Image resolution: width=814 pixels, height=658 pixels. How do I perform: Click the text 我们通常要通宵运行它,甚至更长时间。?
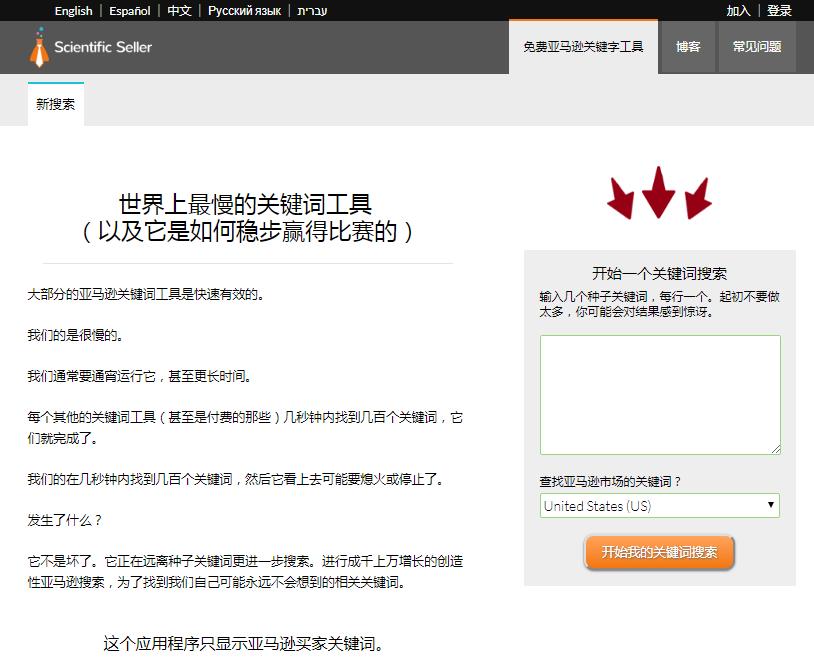click(140, 376)
